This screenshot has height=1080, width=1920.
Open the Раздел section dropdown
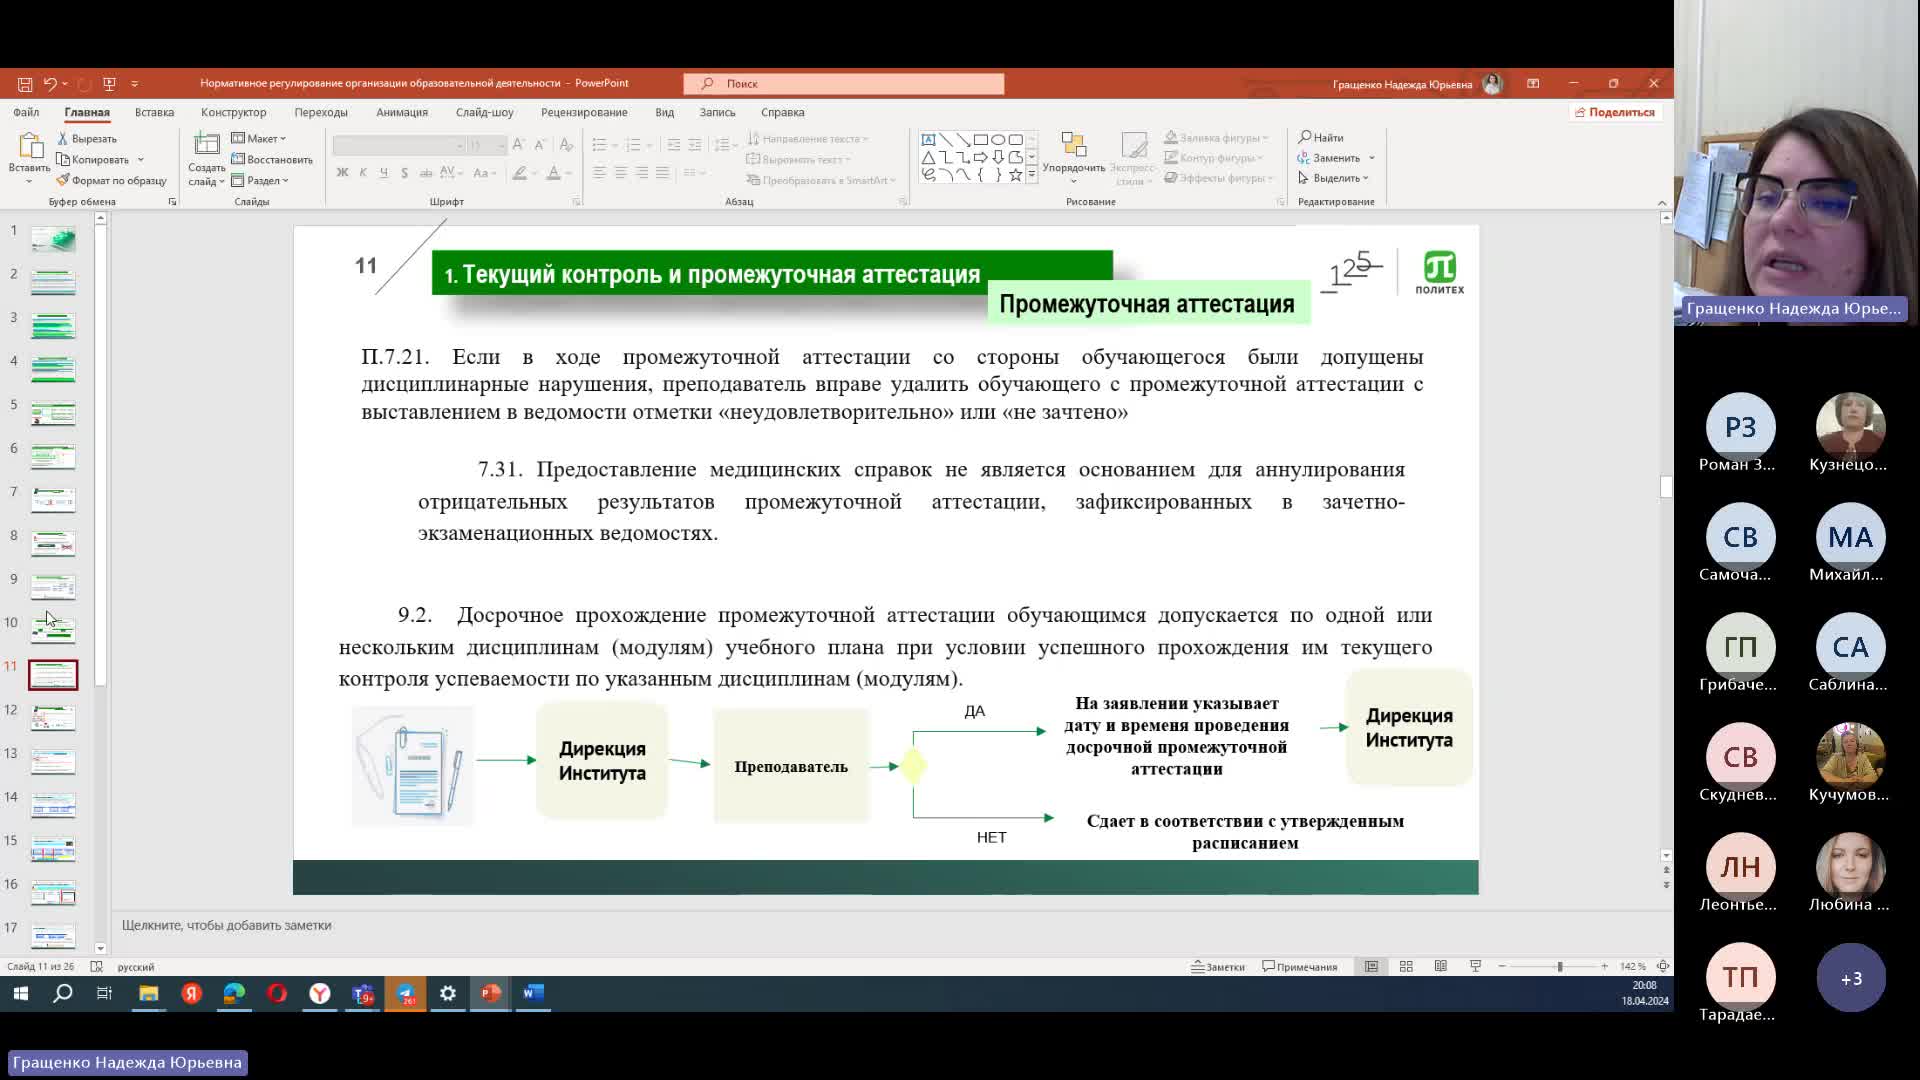tap(260, 181)
